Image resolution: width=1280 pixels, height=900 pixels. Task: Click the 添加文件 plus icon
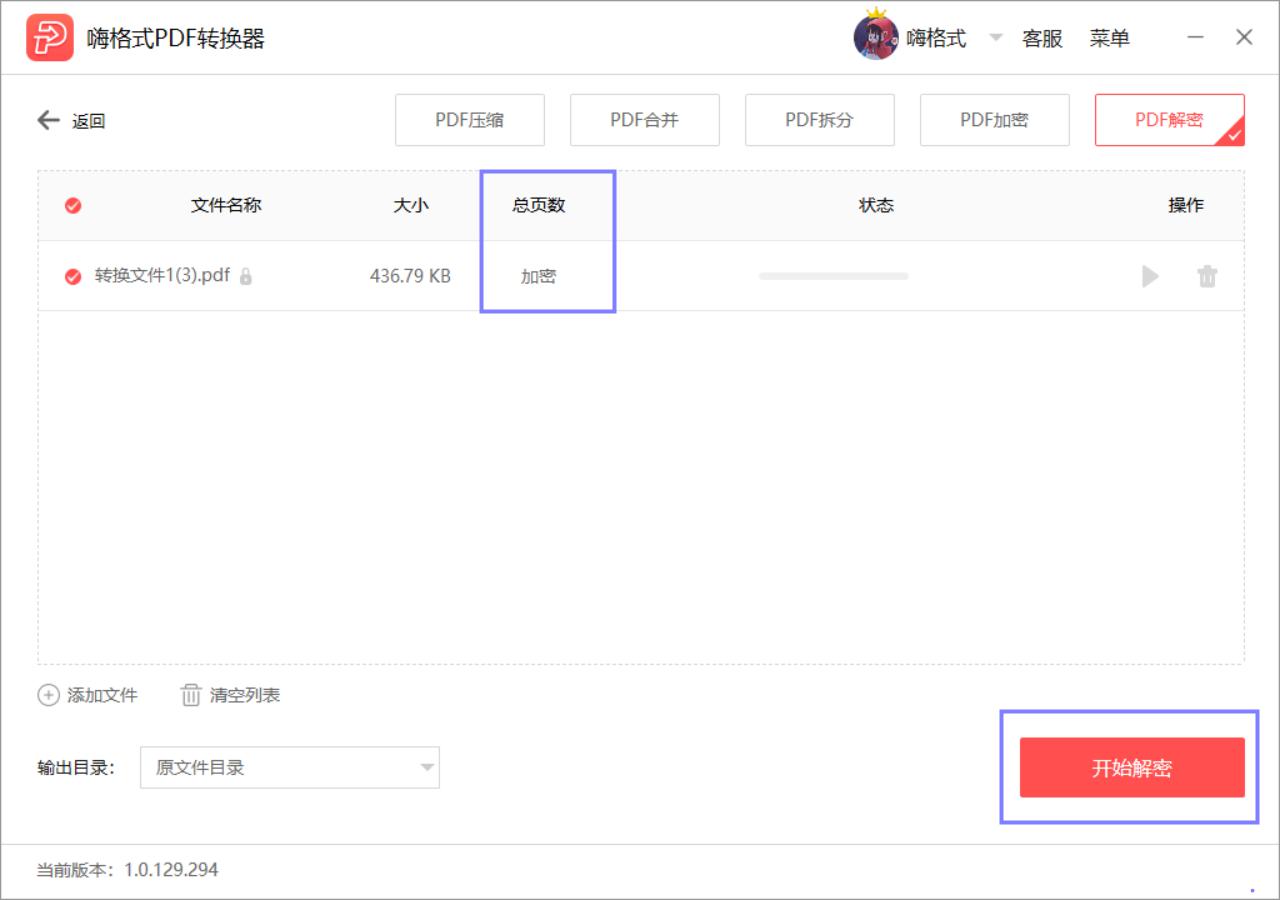pos(48,694)
